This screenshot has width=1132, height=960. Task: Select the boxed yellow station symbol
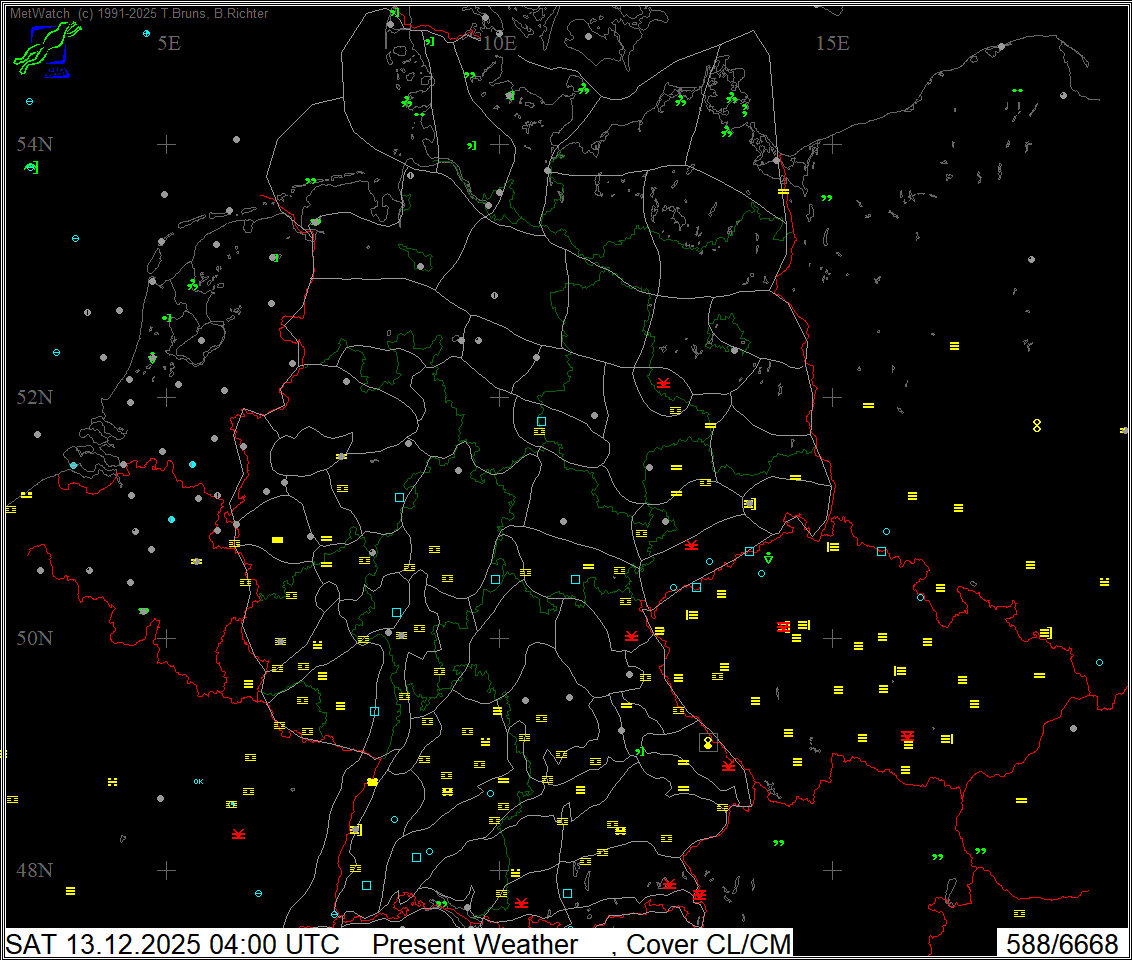coord(708,742)
